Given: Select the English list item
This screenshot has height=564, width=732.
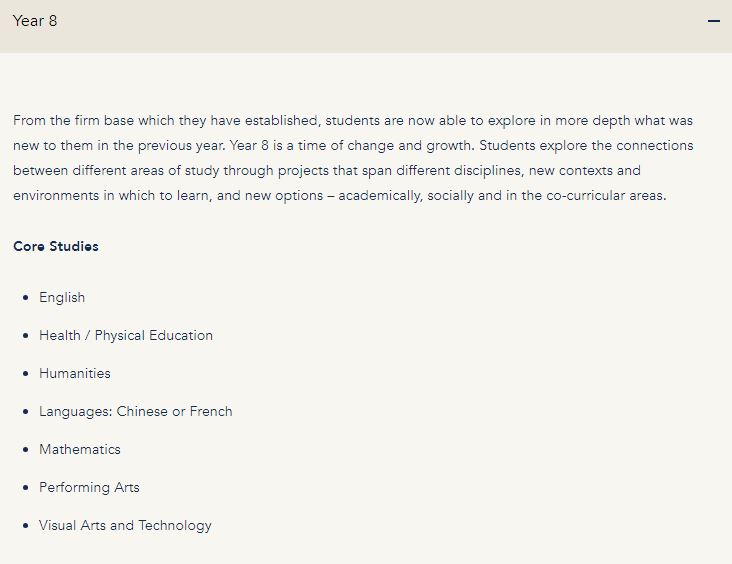Looking at the screenshot, I should click(62, 297).
